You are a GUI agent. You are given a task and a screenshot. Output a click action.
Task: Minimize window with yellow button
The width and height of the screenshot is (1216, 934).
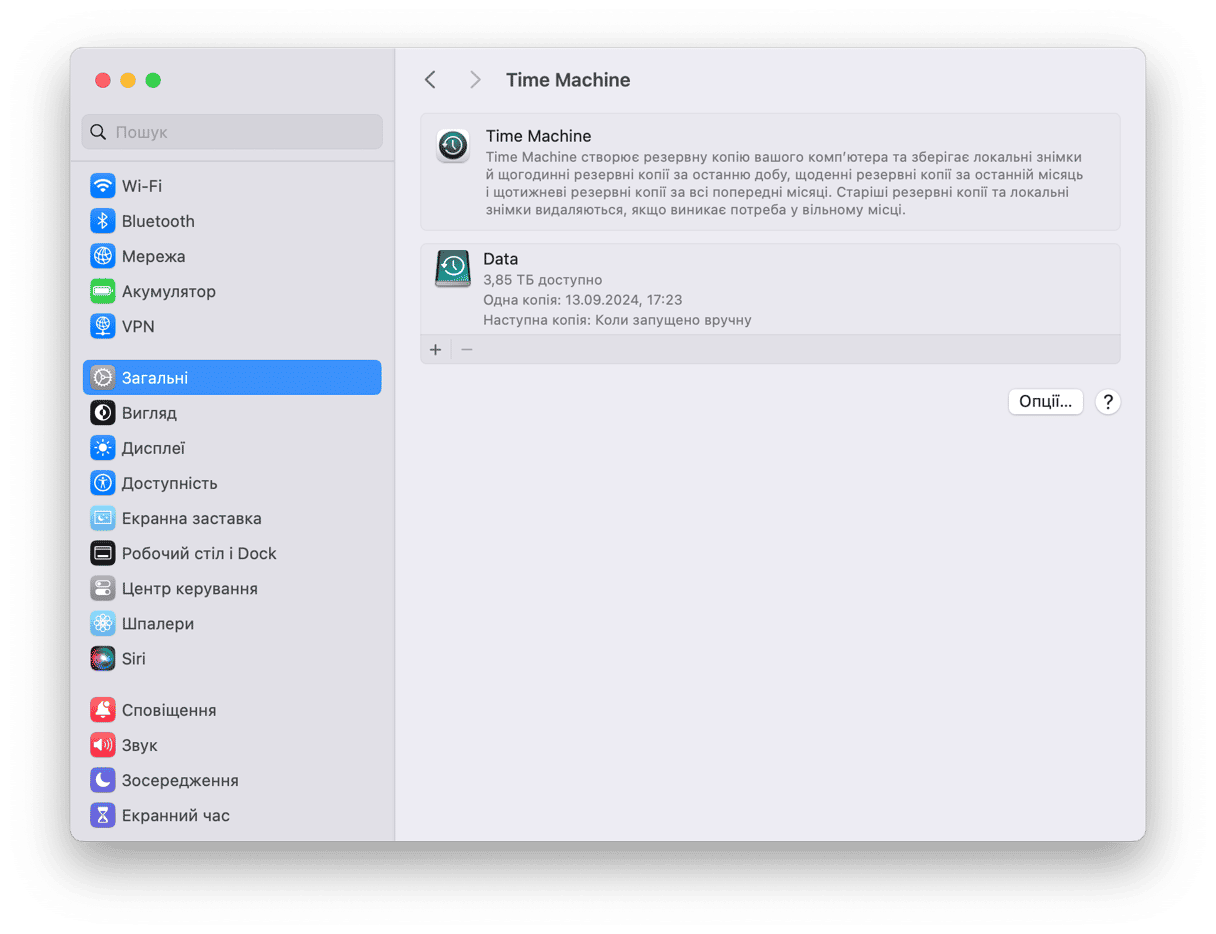coord(127,80)
